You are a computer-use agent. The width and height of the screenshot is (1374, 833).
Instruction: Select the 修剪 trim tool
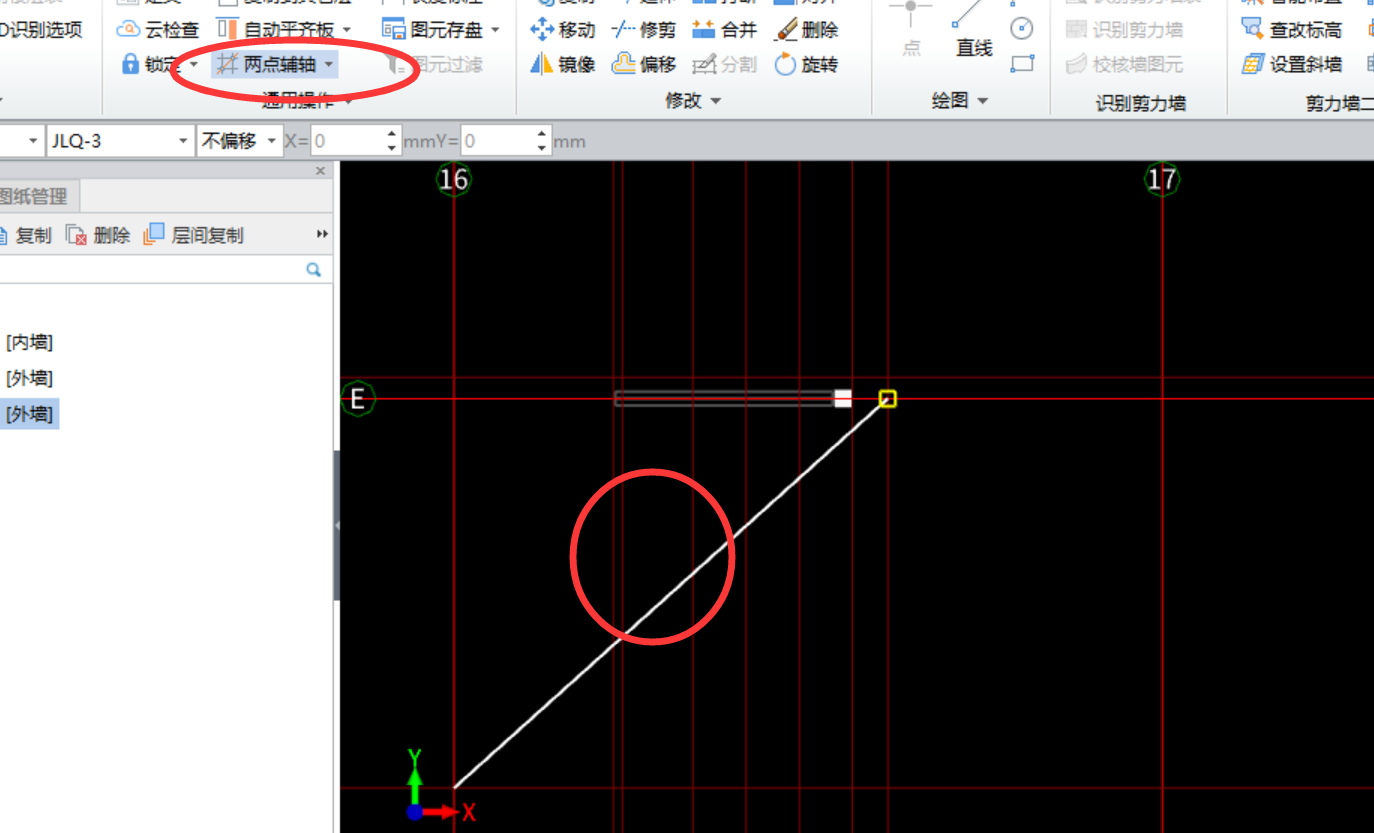pyautogui.click(x=644, y=30)
